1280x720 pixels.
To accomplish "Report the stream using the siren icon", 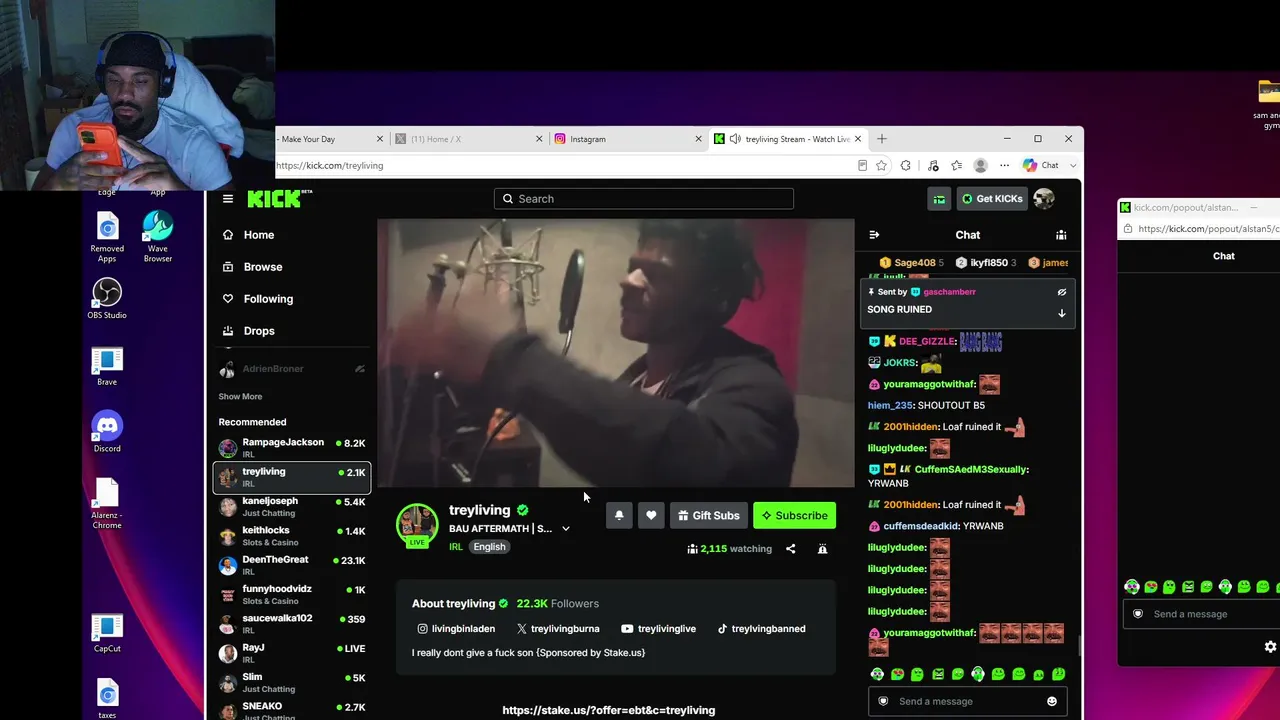I will (822, 549).
